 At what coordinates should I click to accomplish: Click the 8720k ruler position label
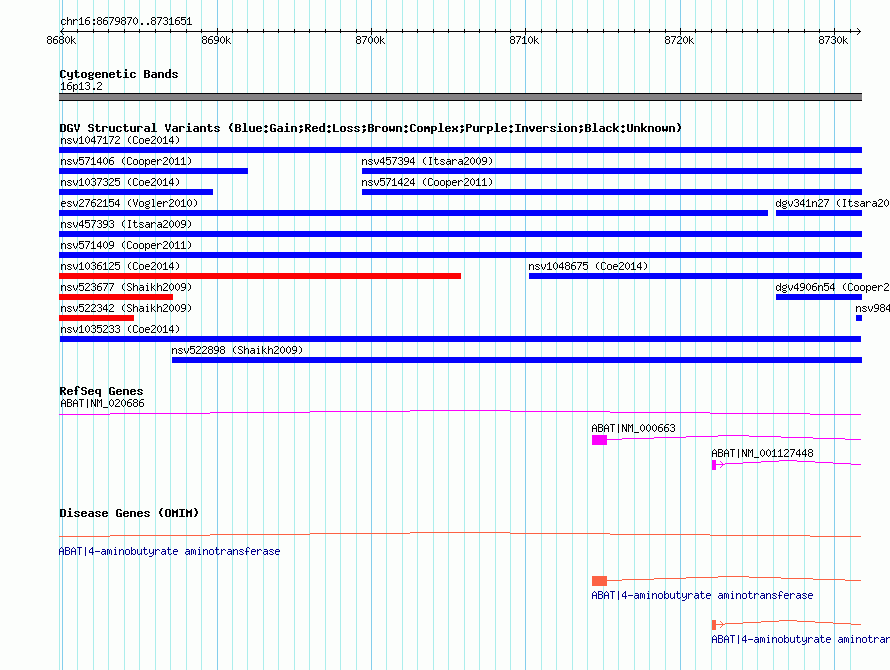(x=679, y=40)
